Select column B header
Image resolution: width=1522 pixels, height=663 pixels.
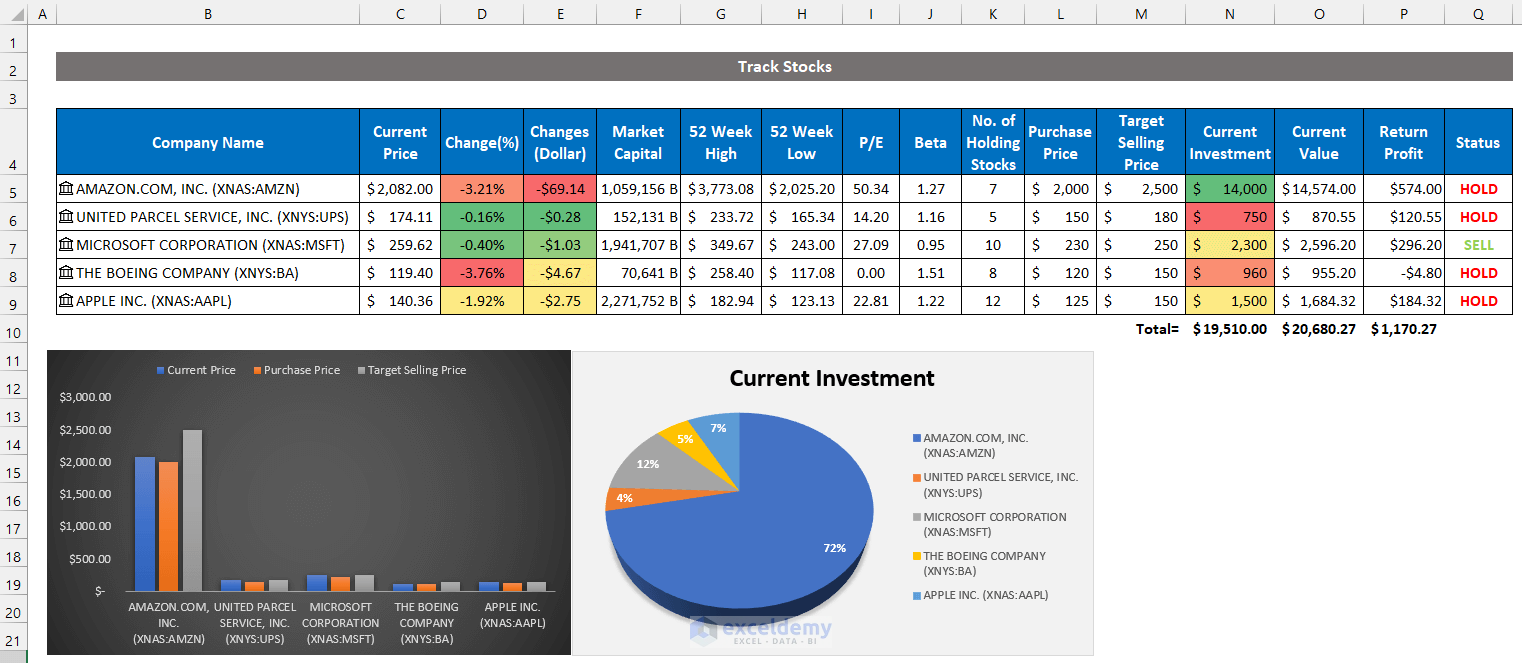208,14
